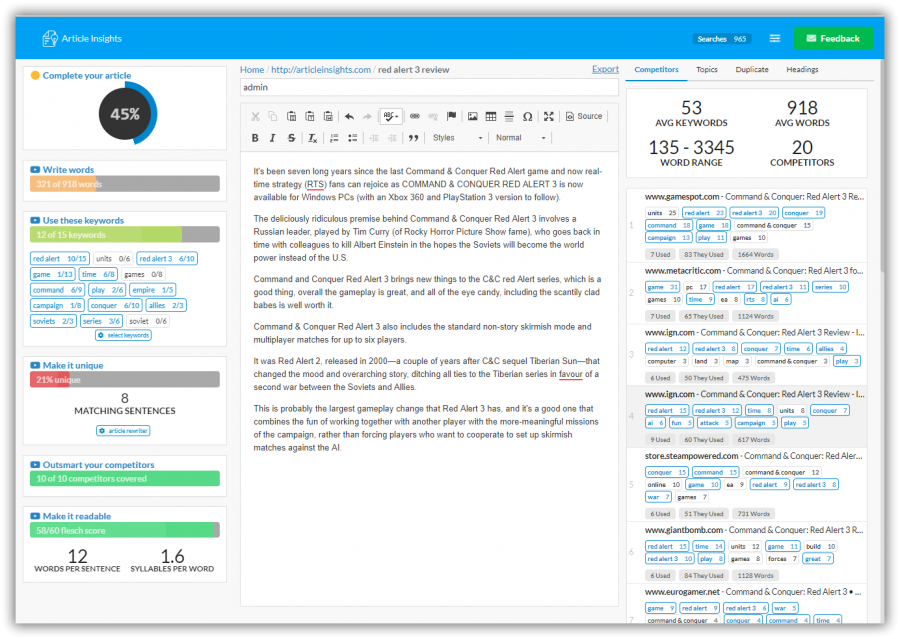900x639 pixels.
Task: Click the Export link
Action: click(605, 69)
